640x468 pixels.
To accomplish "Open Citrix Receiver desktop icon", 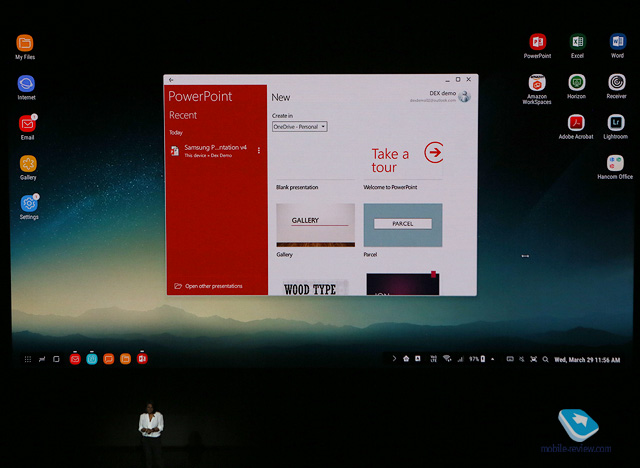I will [617, 82].
